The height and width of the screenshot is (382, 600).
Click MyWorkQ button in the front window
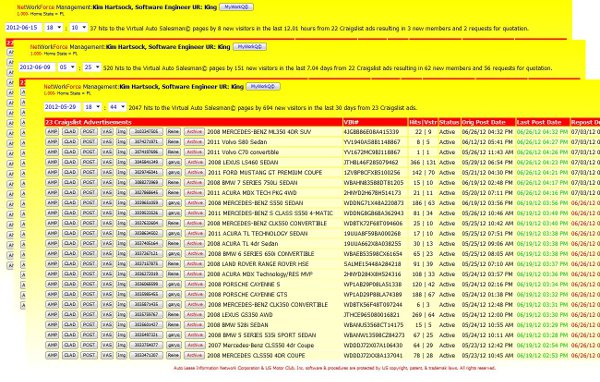click(x=263, y=87)
